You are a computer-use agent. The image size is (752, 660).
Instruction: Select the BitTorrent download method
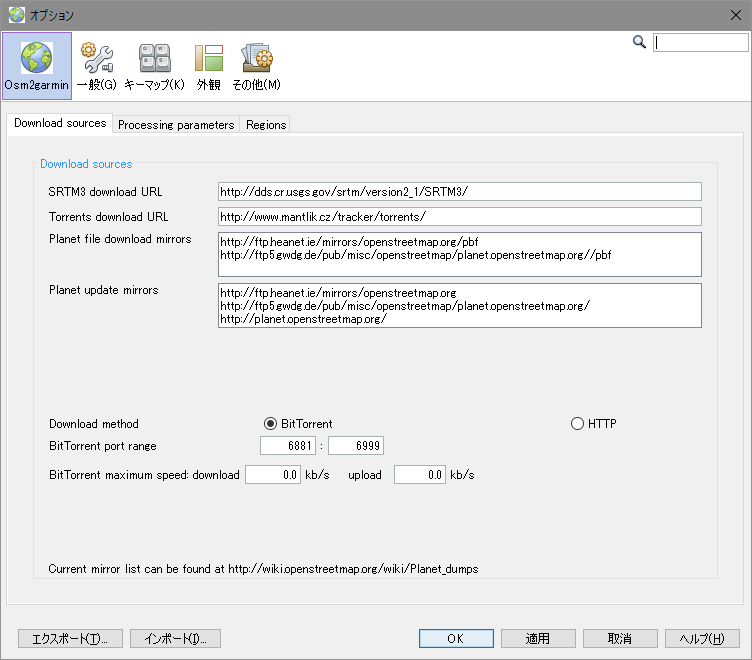coord(270,424)
